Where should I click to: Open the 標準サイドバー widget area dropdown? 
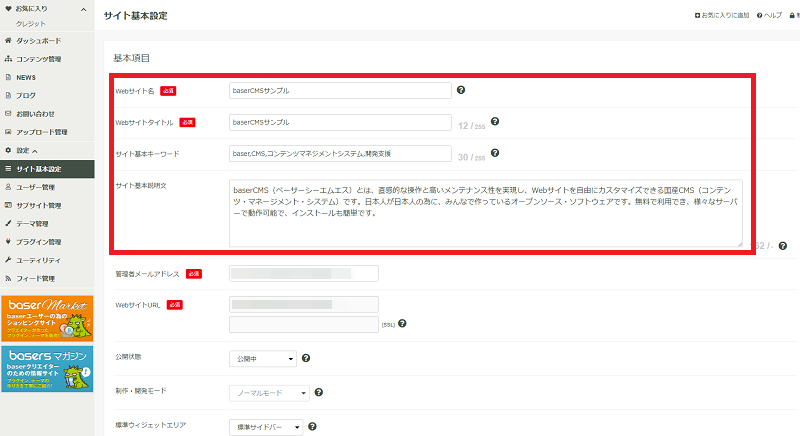click(x=266, y=427)
